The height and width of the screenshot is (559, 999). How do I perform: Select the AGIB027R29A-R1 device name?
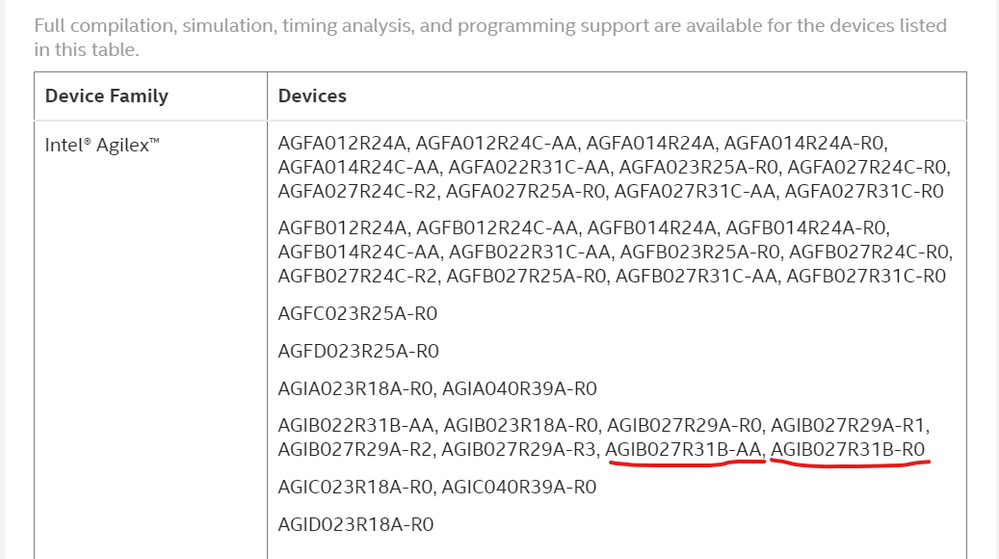point(850,426)
